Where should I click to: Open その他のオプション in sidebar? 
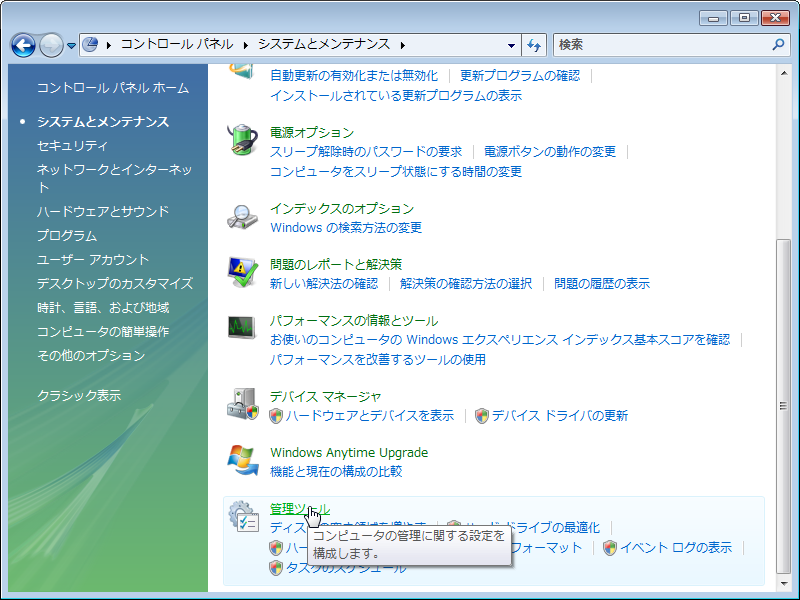91,356
